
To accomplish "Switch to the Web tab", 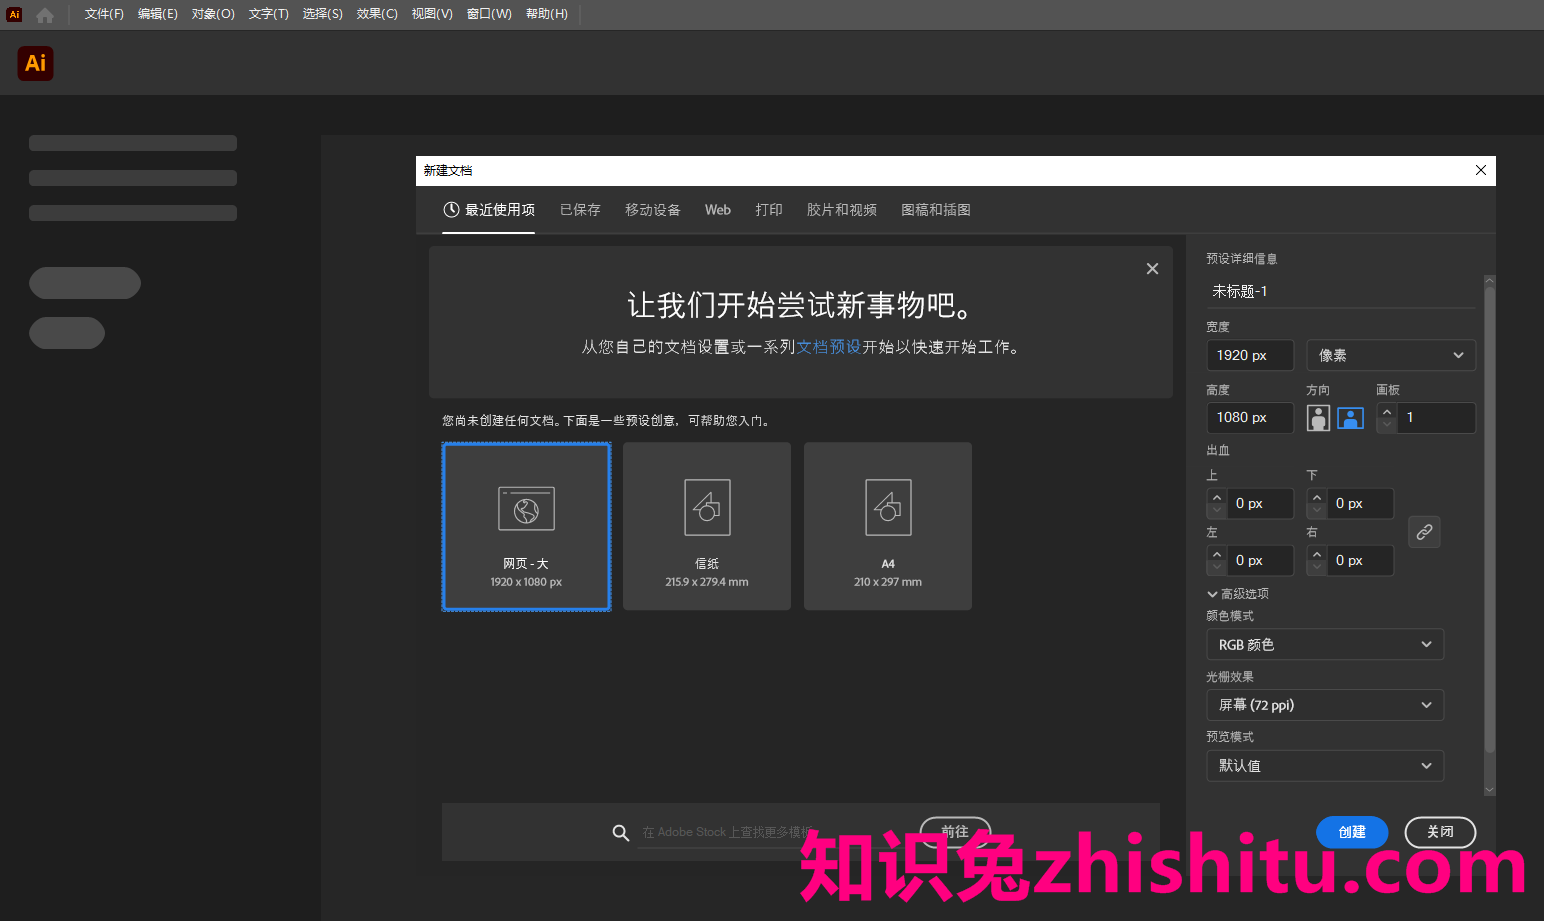I will pyautogui.click(x=718, y=210).
